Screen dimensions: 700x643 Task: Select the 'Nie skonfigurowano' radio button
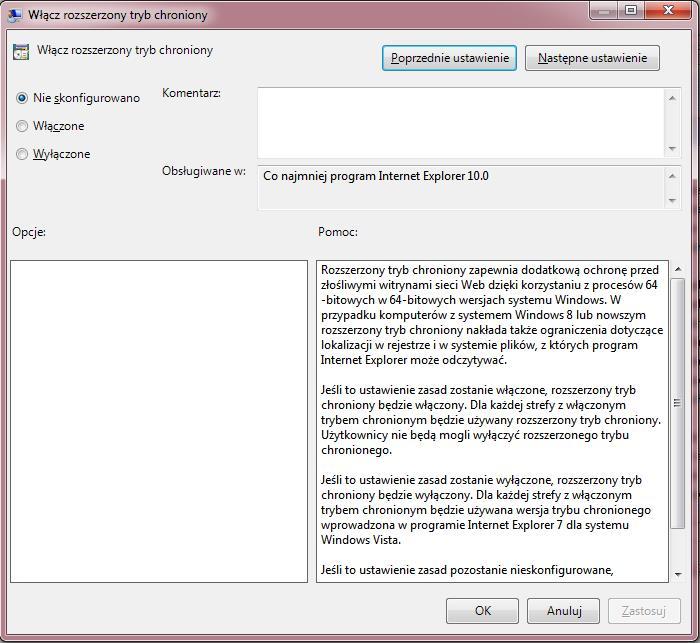[22, 98]
